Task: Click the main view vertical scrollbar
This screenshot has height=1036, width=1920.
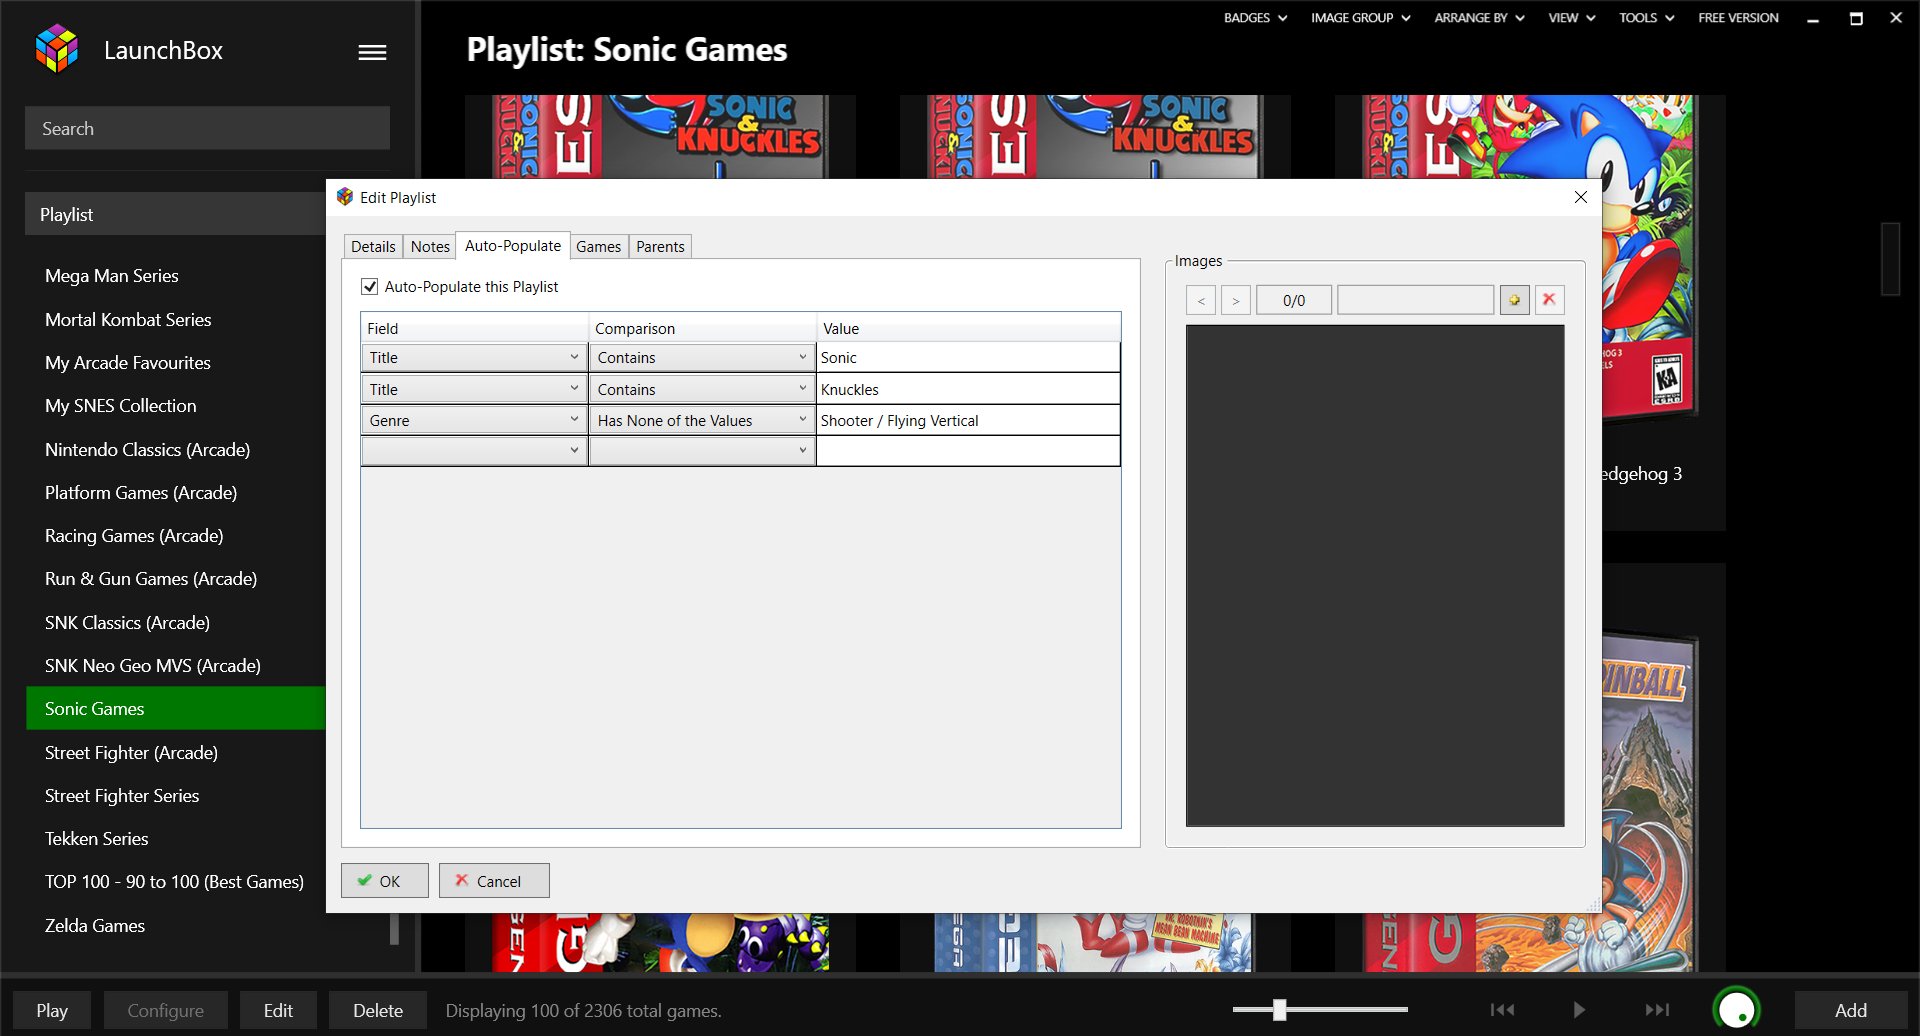Action: 1890,258
